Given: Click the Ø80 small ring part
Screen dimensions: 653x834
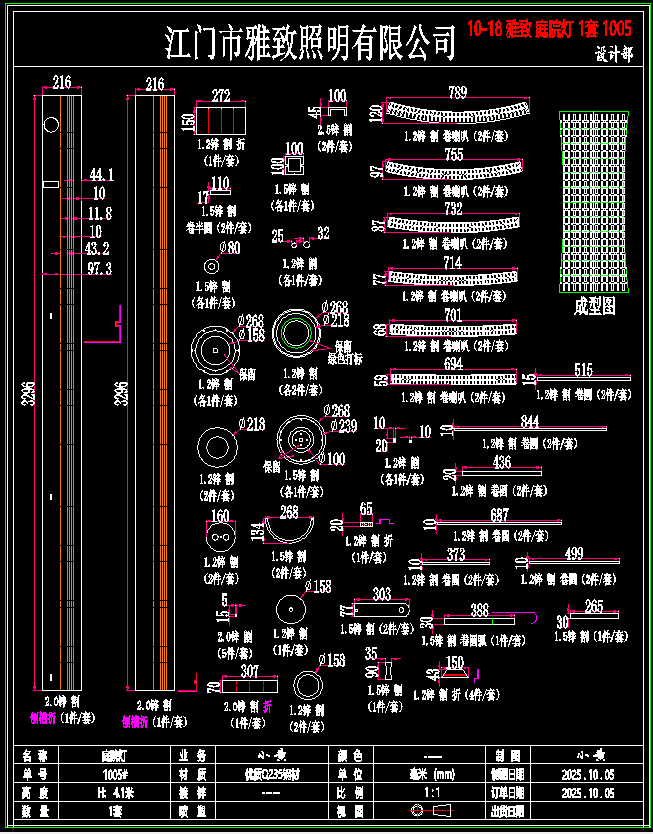Looking at the screenshot, I should pyautogui.click(x=212, y=266).
